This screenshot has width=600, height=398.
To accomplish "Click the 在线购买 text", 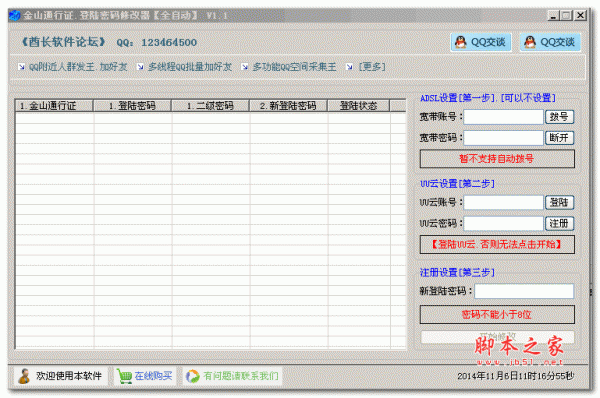I will 153,376.
